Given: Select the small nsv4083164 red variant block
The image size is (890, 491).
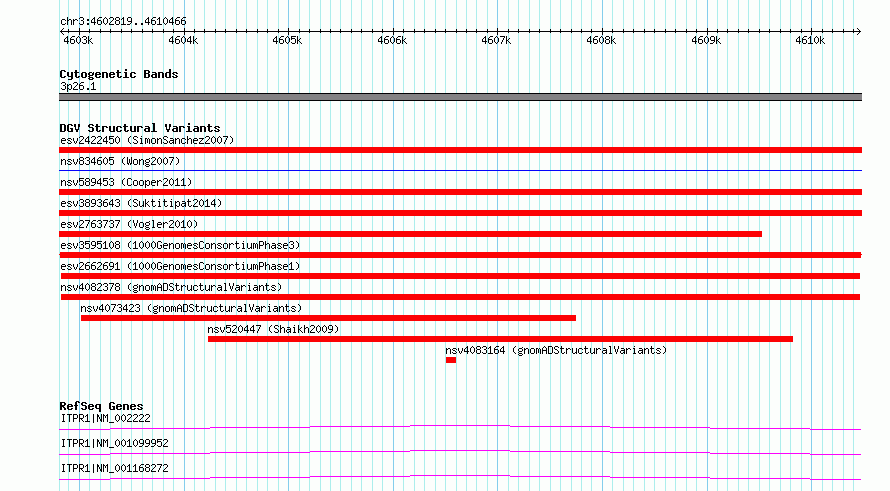Looking at the screenshot, I should 451,360.
